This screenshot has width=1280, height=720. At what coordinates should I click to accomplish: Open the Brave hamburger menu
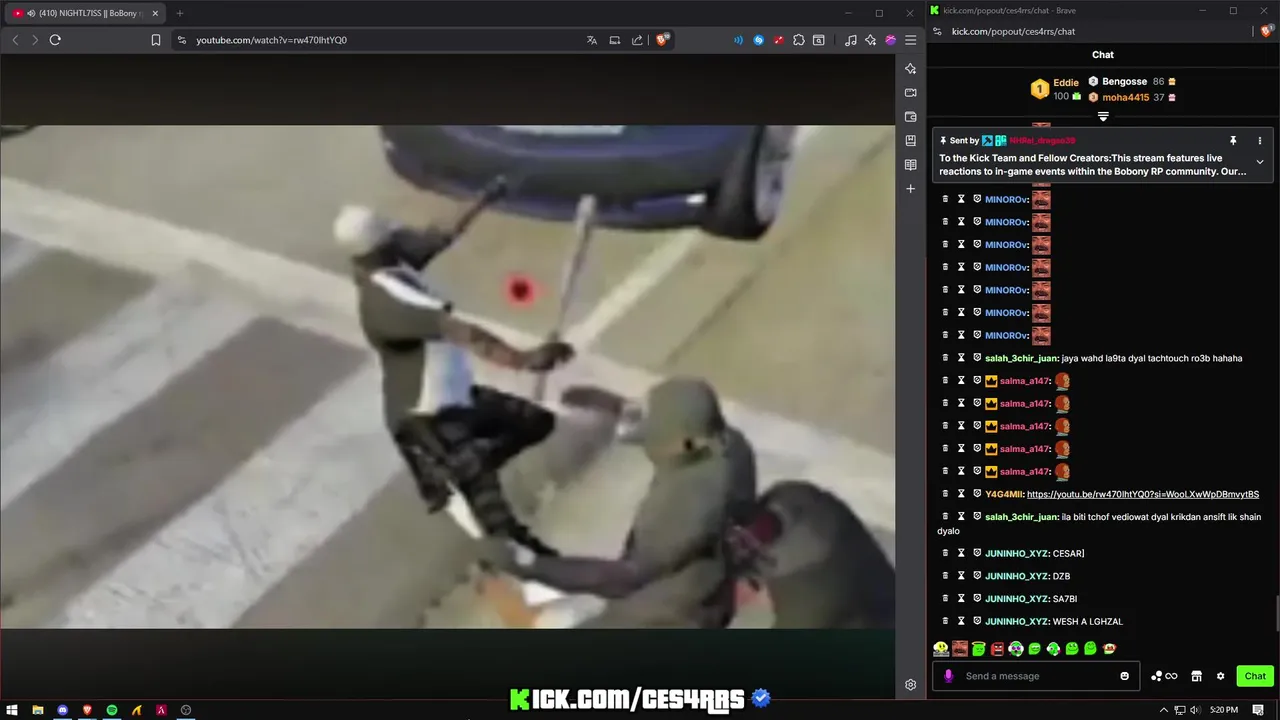point(910,40)
